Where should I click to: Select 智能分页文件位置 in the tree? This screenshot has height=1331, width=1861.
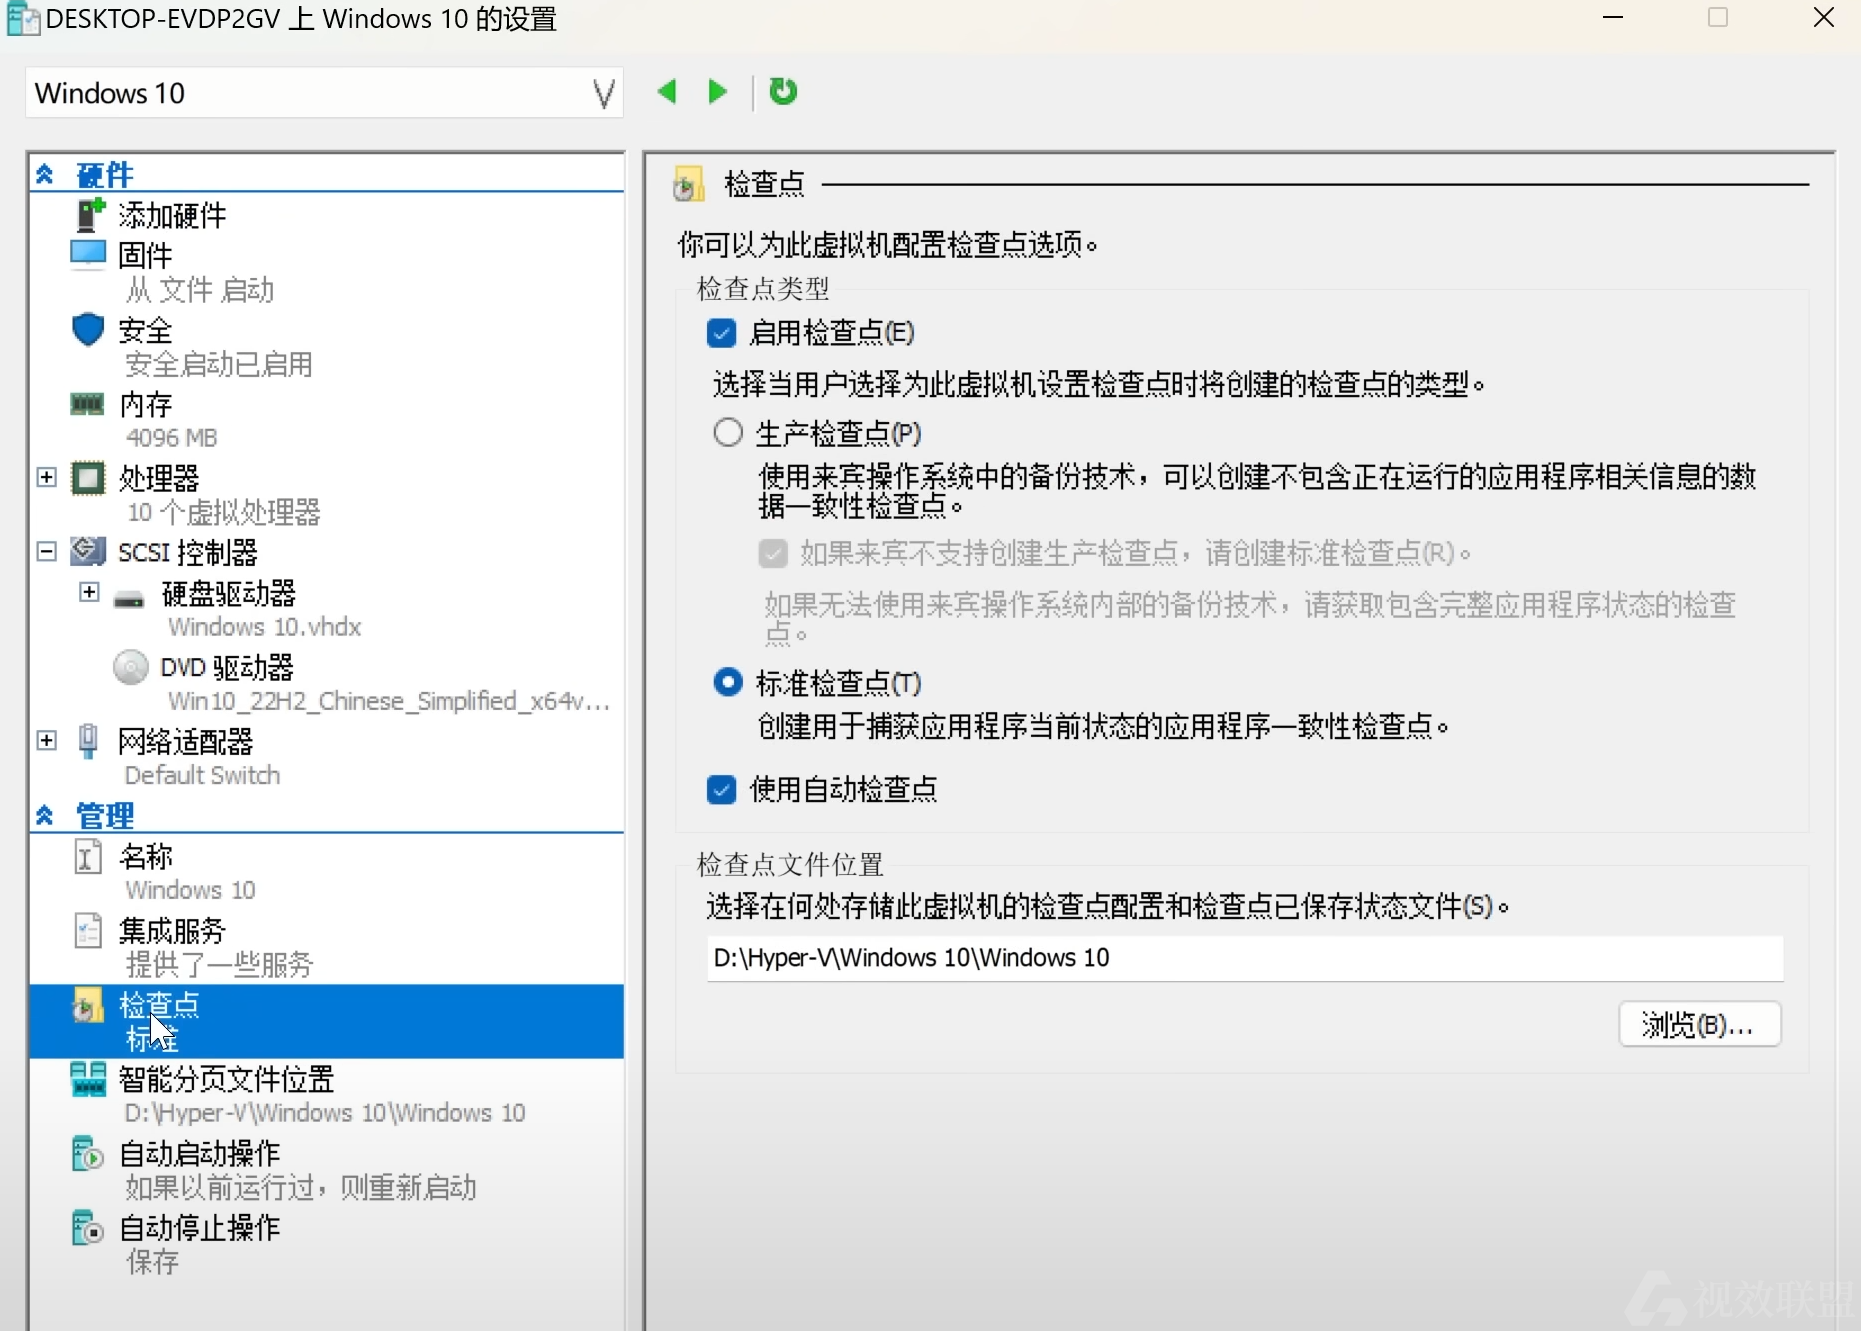(x=226, y=1079)
